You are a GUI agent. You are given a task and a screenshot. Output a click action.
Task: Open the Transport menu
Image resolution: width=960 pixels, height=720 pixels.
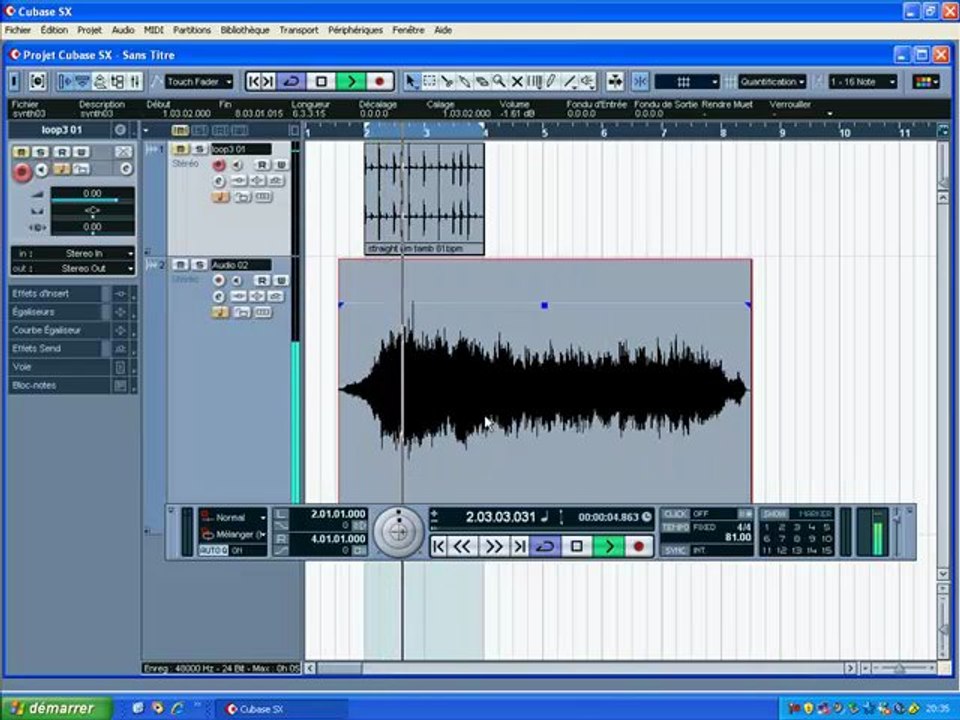click(299, 29)
